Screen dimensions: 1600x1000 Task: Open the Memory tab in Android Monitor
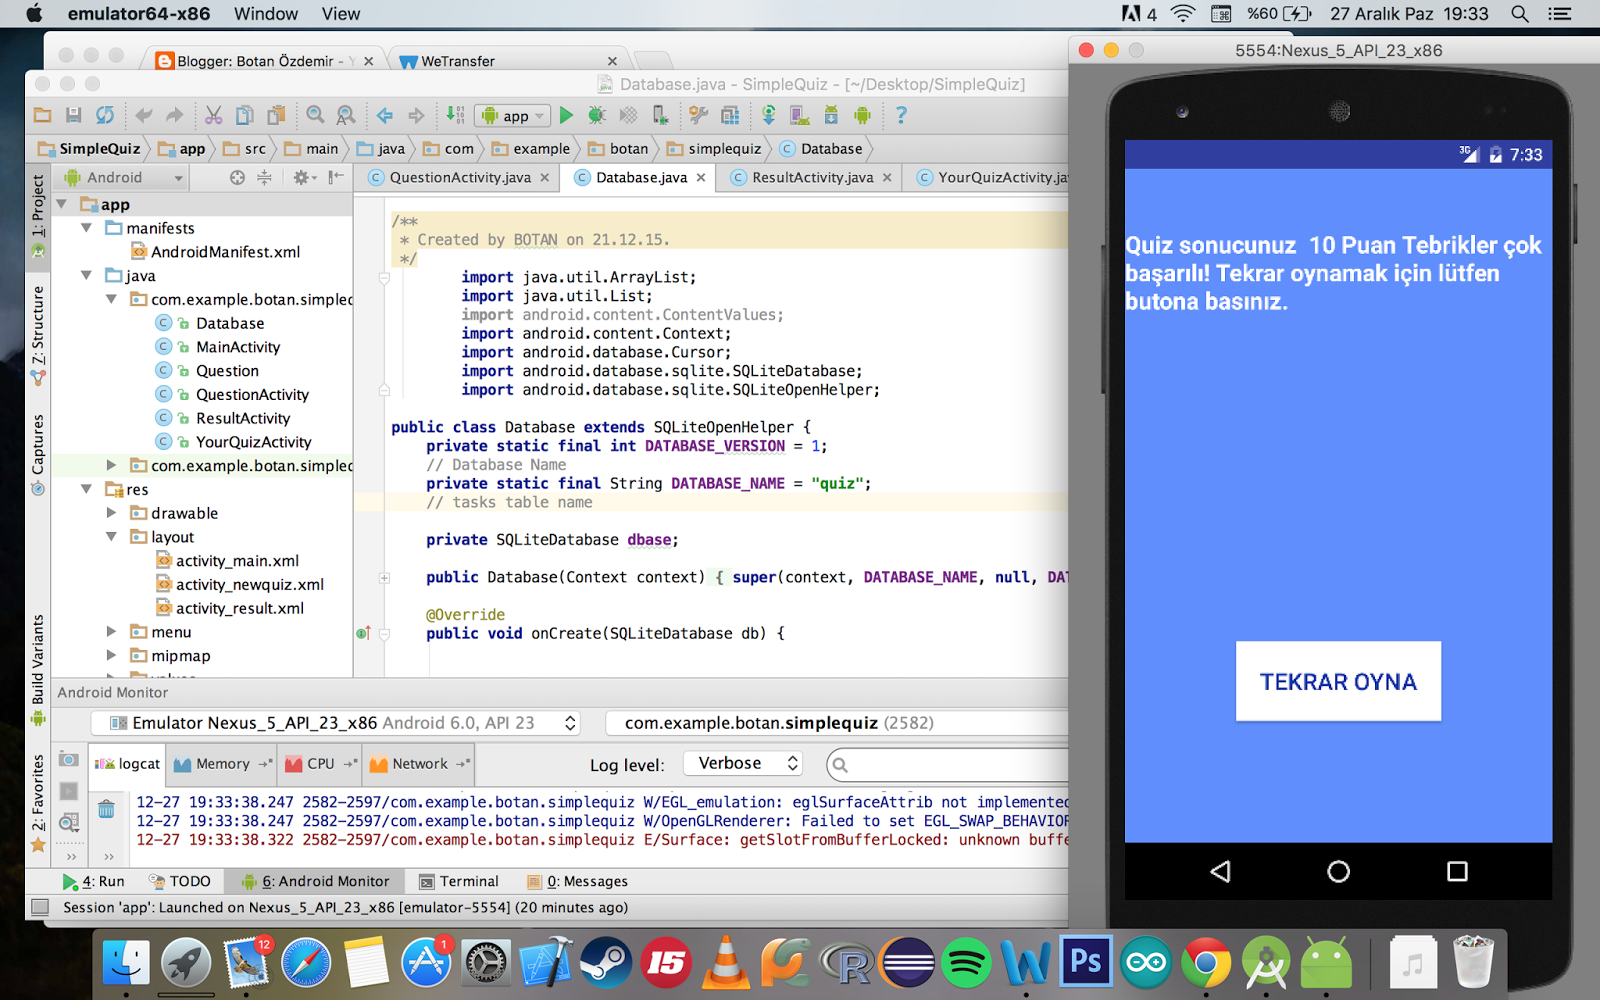220,764
